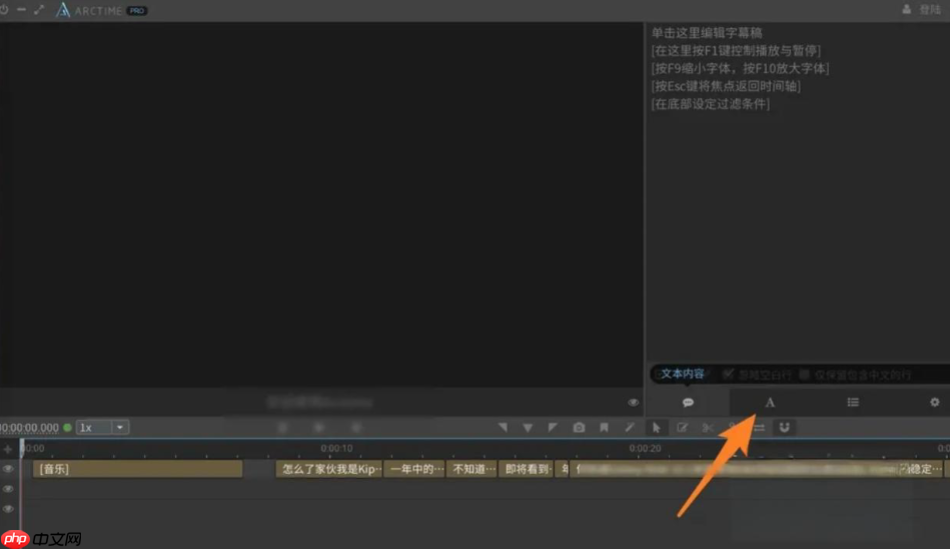Select the scissors cut tool
This screenshot has width=950, height=549.
pos(708,427)
